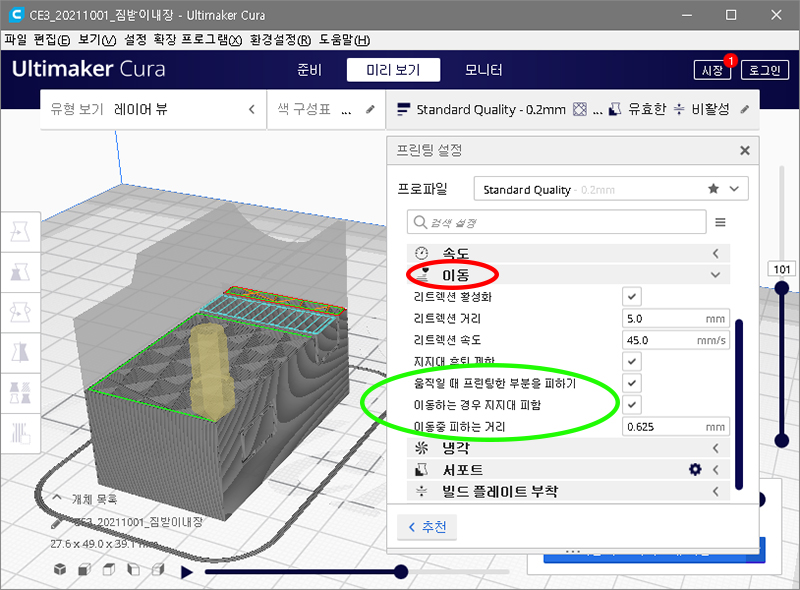Edit color scheme with pencil icon

pos(370,109)
